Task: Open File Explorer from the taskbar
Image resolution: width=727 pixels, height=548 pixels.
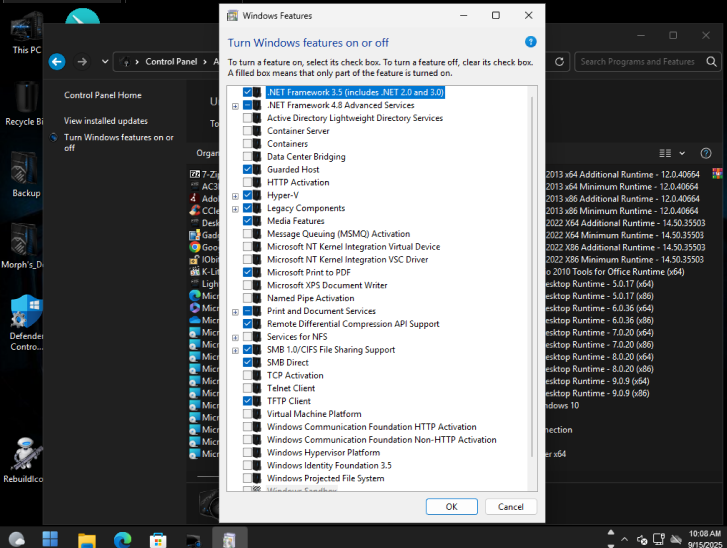Action: [x=87, y=540]
